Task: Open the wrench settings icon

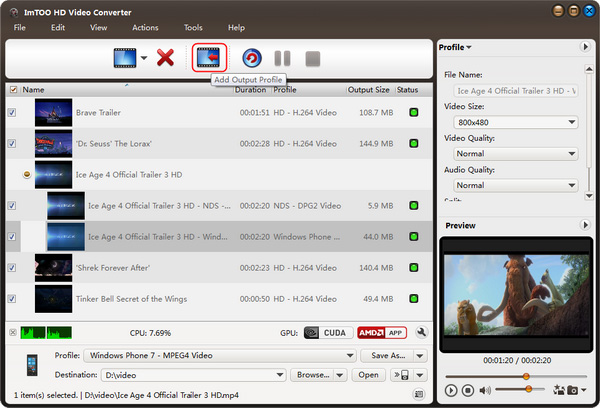Action: coord(421,332)
